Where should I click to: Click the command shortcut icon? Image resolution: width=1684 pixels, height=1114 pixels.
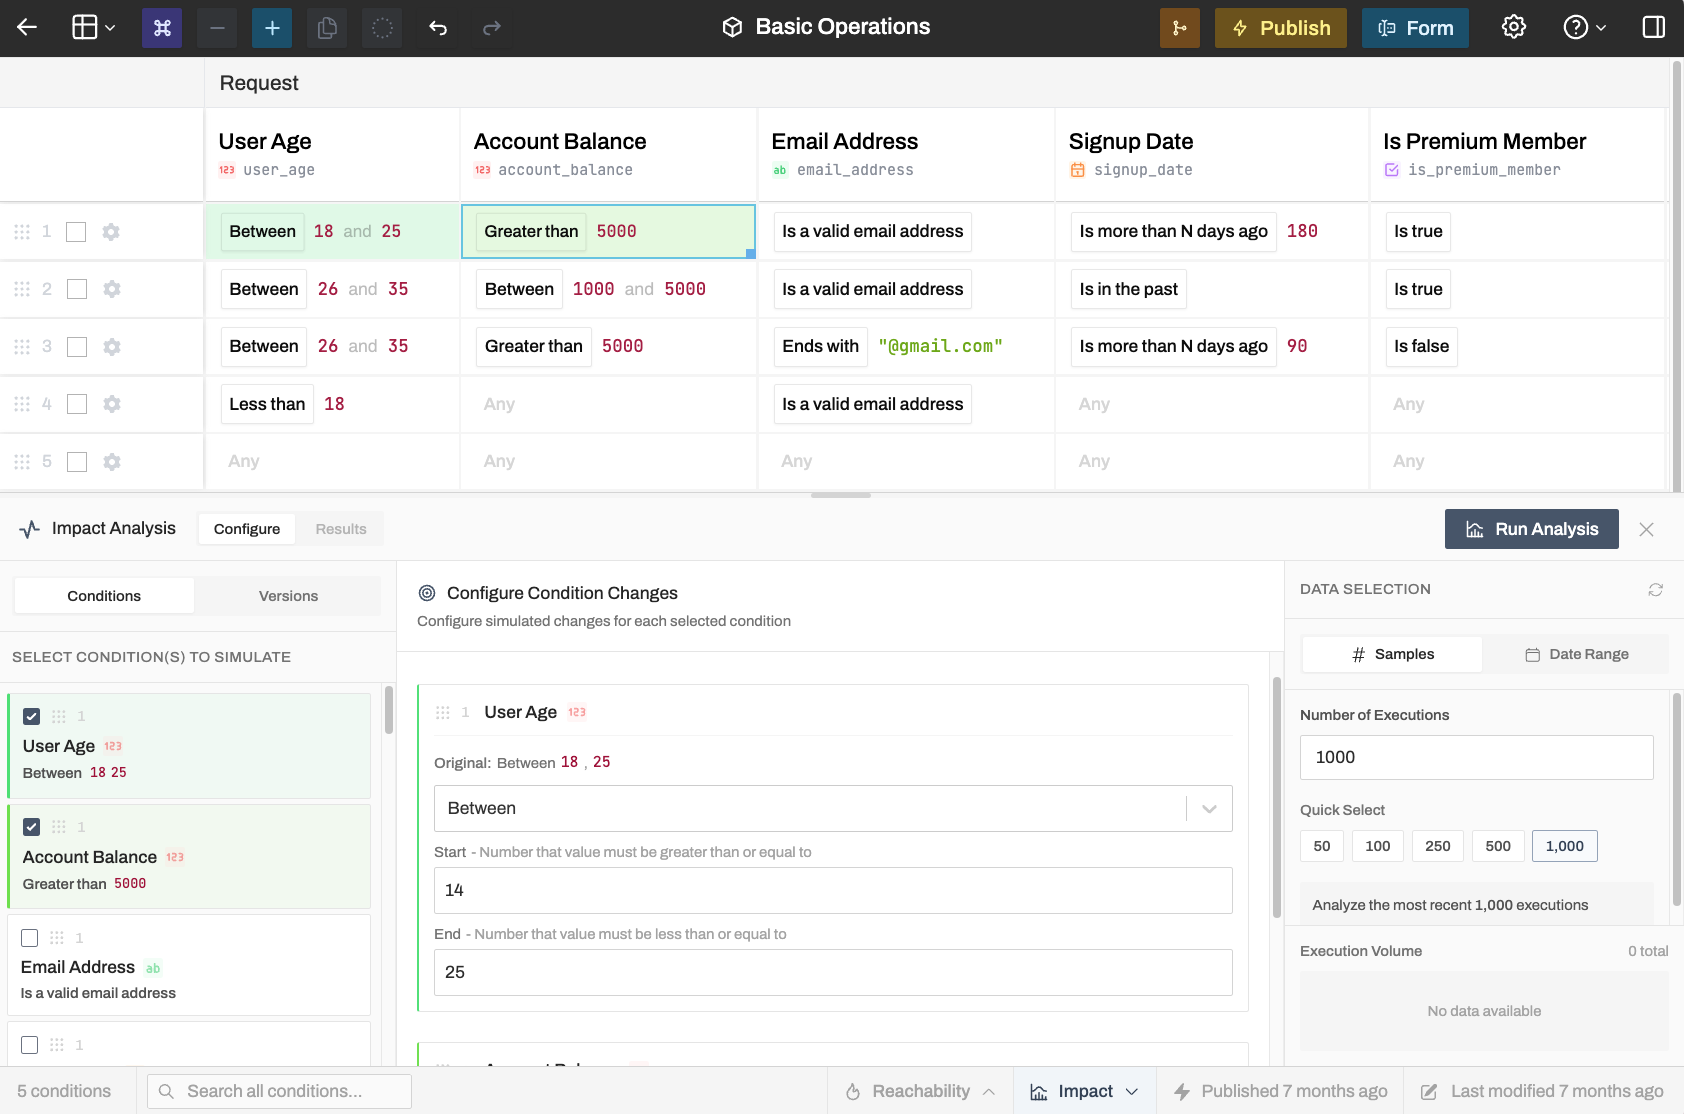point(162,28)
